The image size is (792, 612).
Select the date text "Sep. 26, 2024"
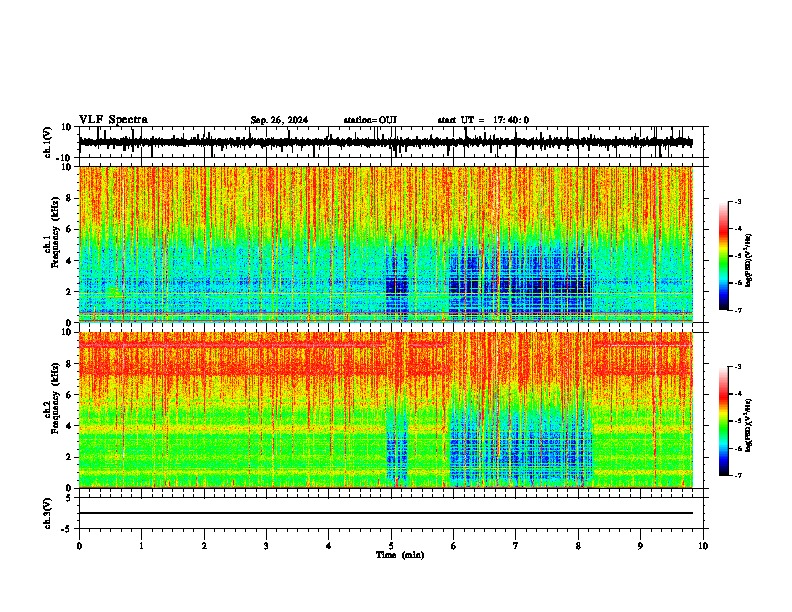point(279,120)
